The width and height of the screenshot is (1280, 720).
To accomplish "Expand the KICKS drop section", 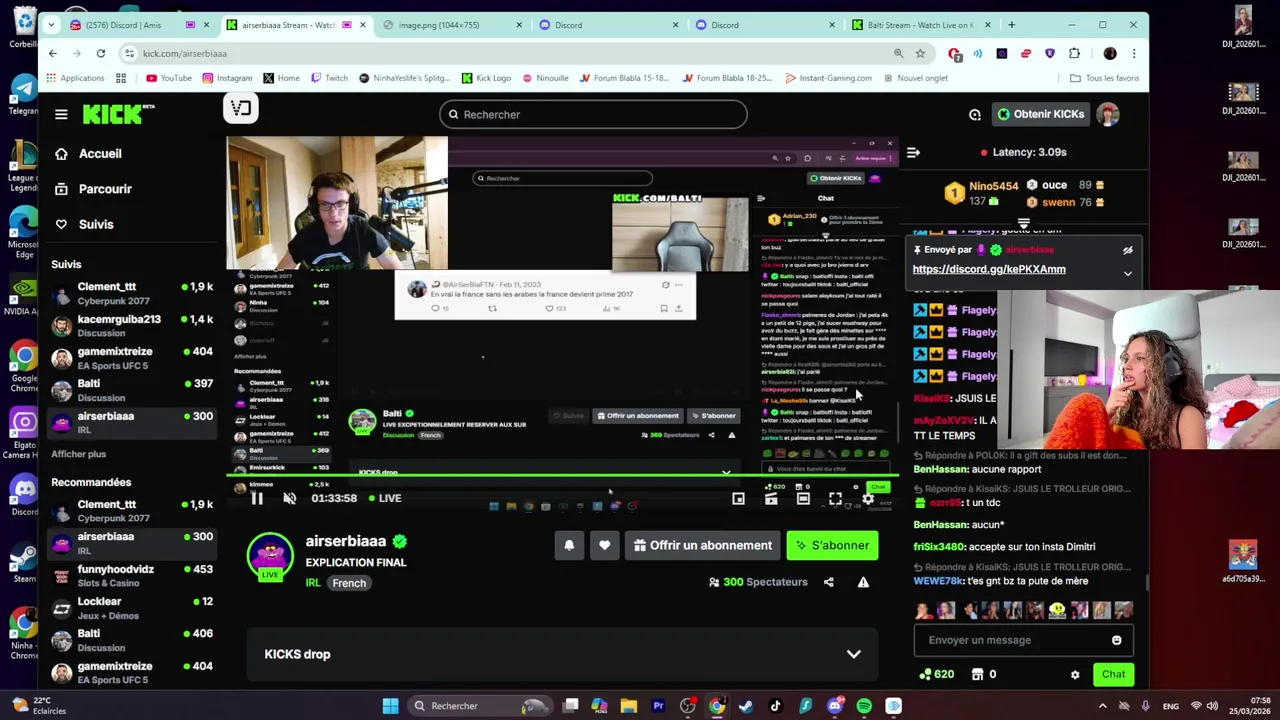I will coord(562,654).
